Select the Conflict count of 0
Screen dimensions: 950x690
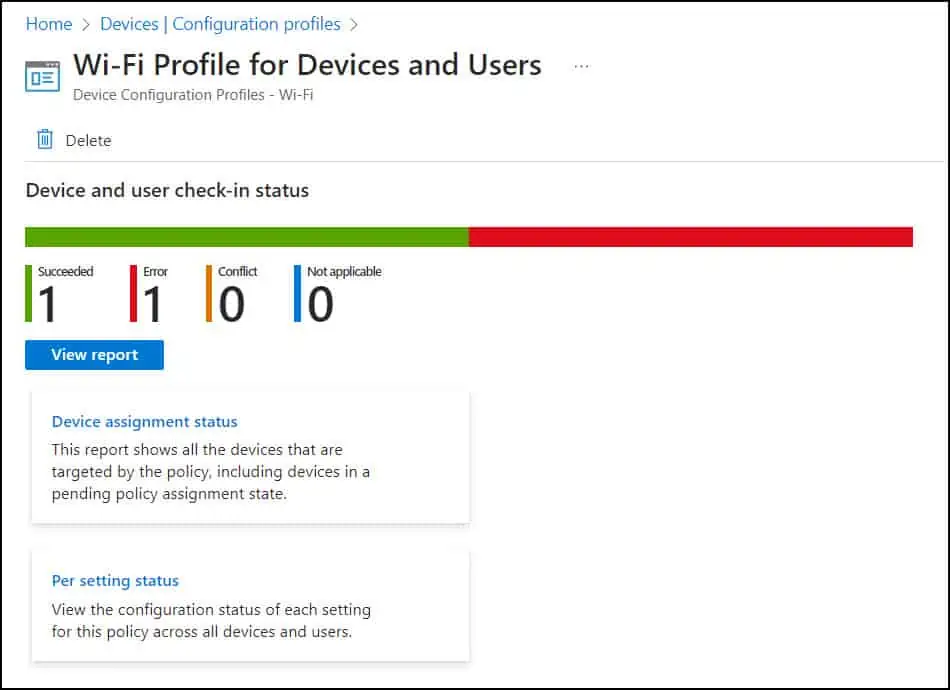[231, 304]
